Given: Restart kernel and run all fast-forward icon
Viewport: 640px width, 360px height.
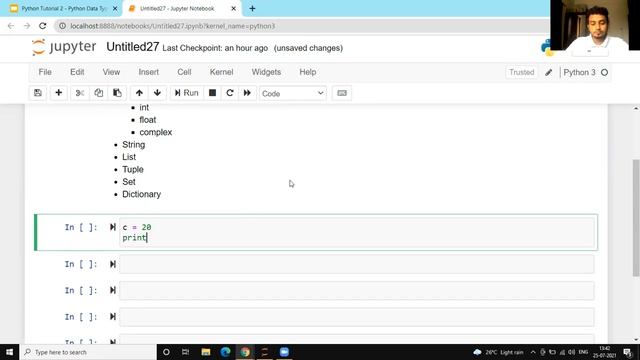Looking at the screenshot, I should (247, 93).
